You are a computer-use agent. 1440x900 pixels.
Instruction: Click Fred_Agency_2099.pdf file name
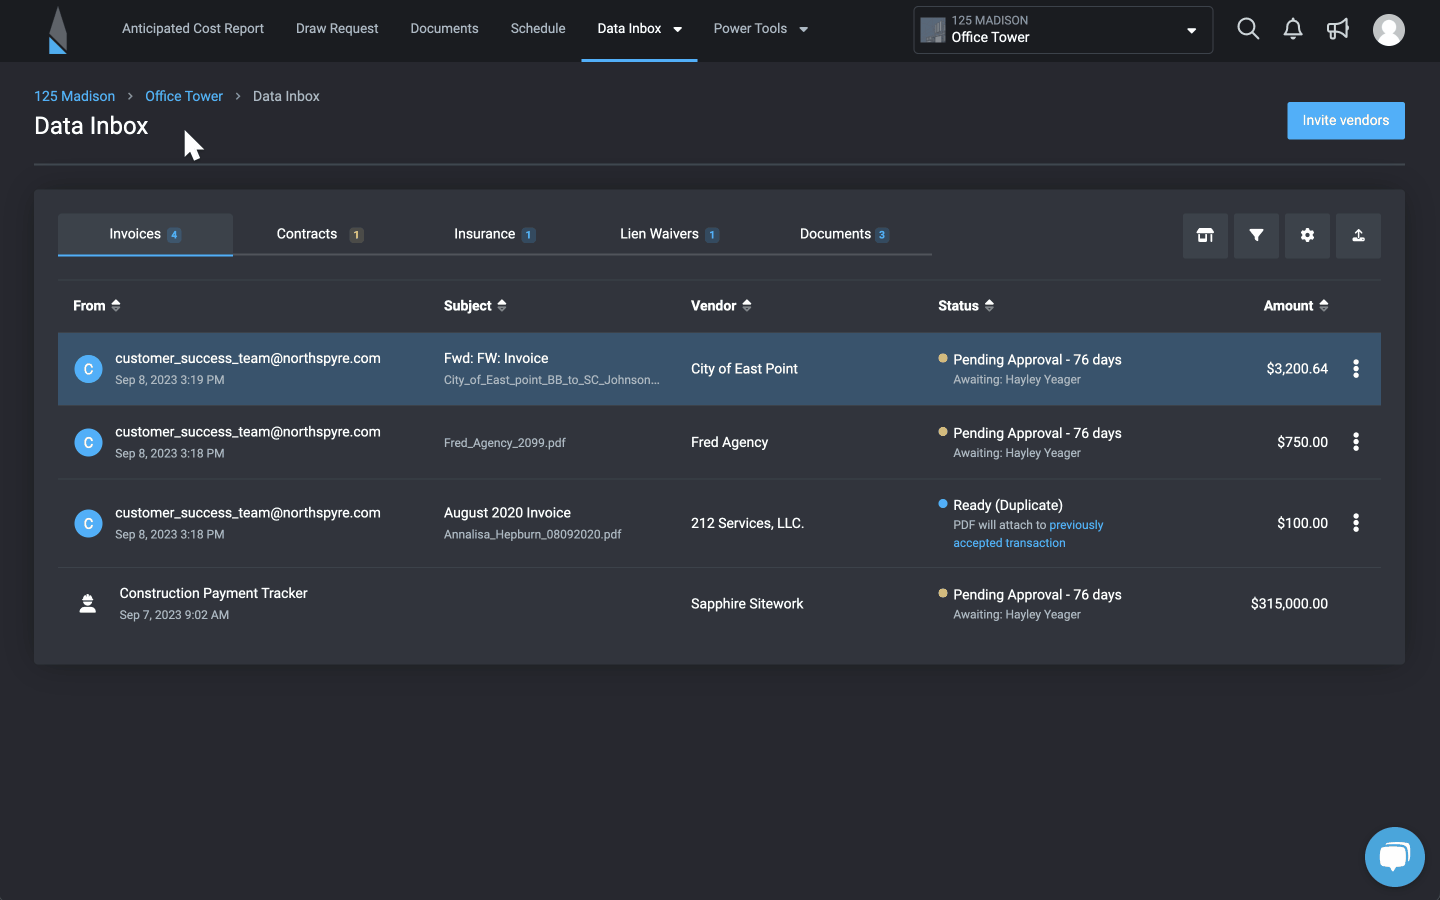click(x=505, y=443)
